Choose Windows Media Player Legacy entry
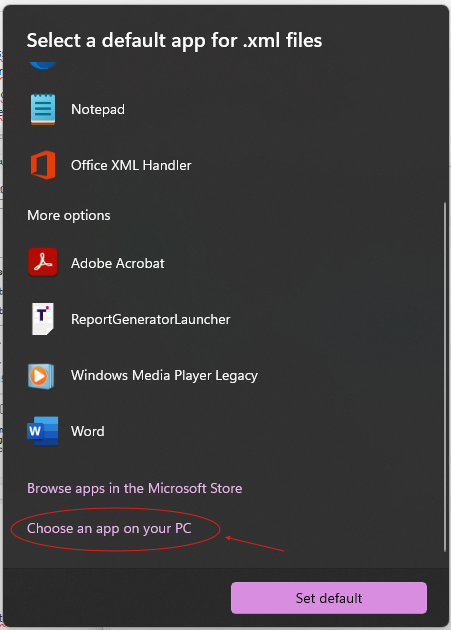The image size is (451, 630). click(225, 375)
